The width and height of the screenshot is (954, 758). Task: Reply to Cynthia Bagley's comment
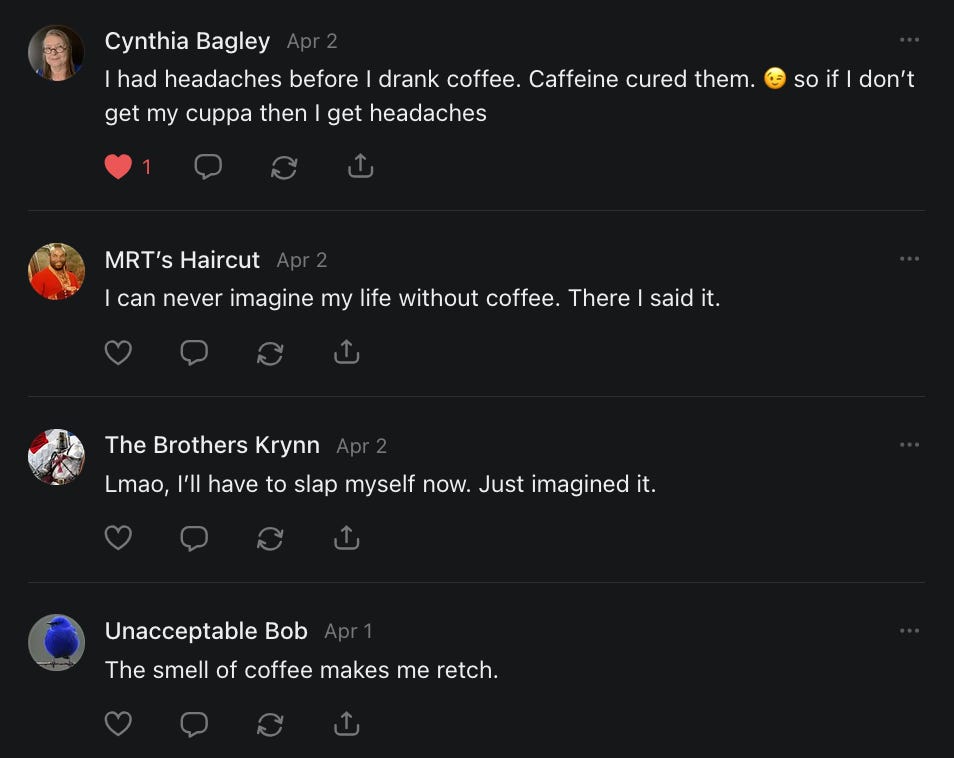pos(208,167)
